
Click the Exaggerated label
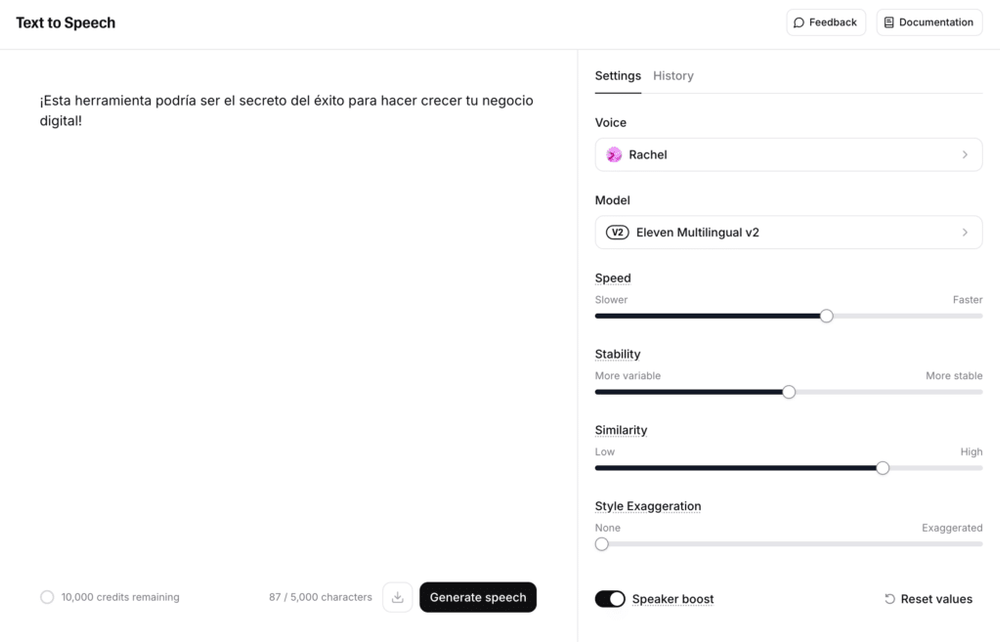click(x=952, y=528)
